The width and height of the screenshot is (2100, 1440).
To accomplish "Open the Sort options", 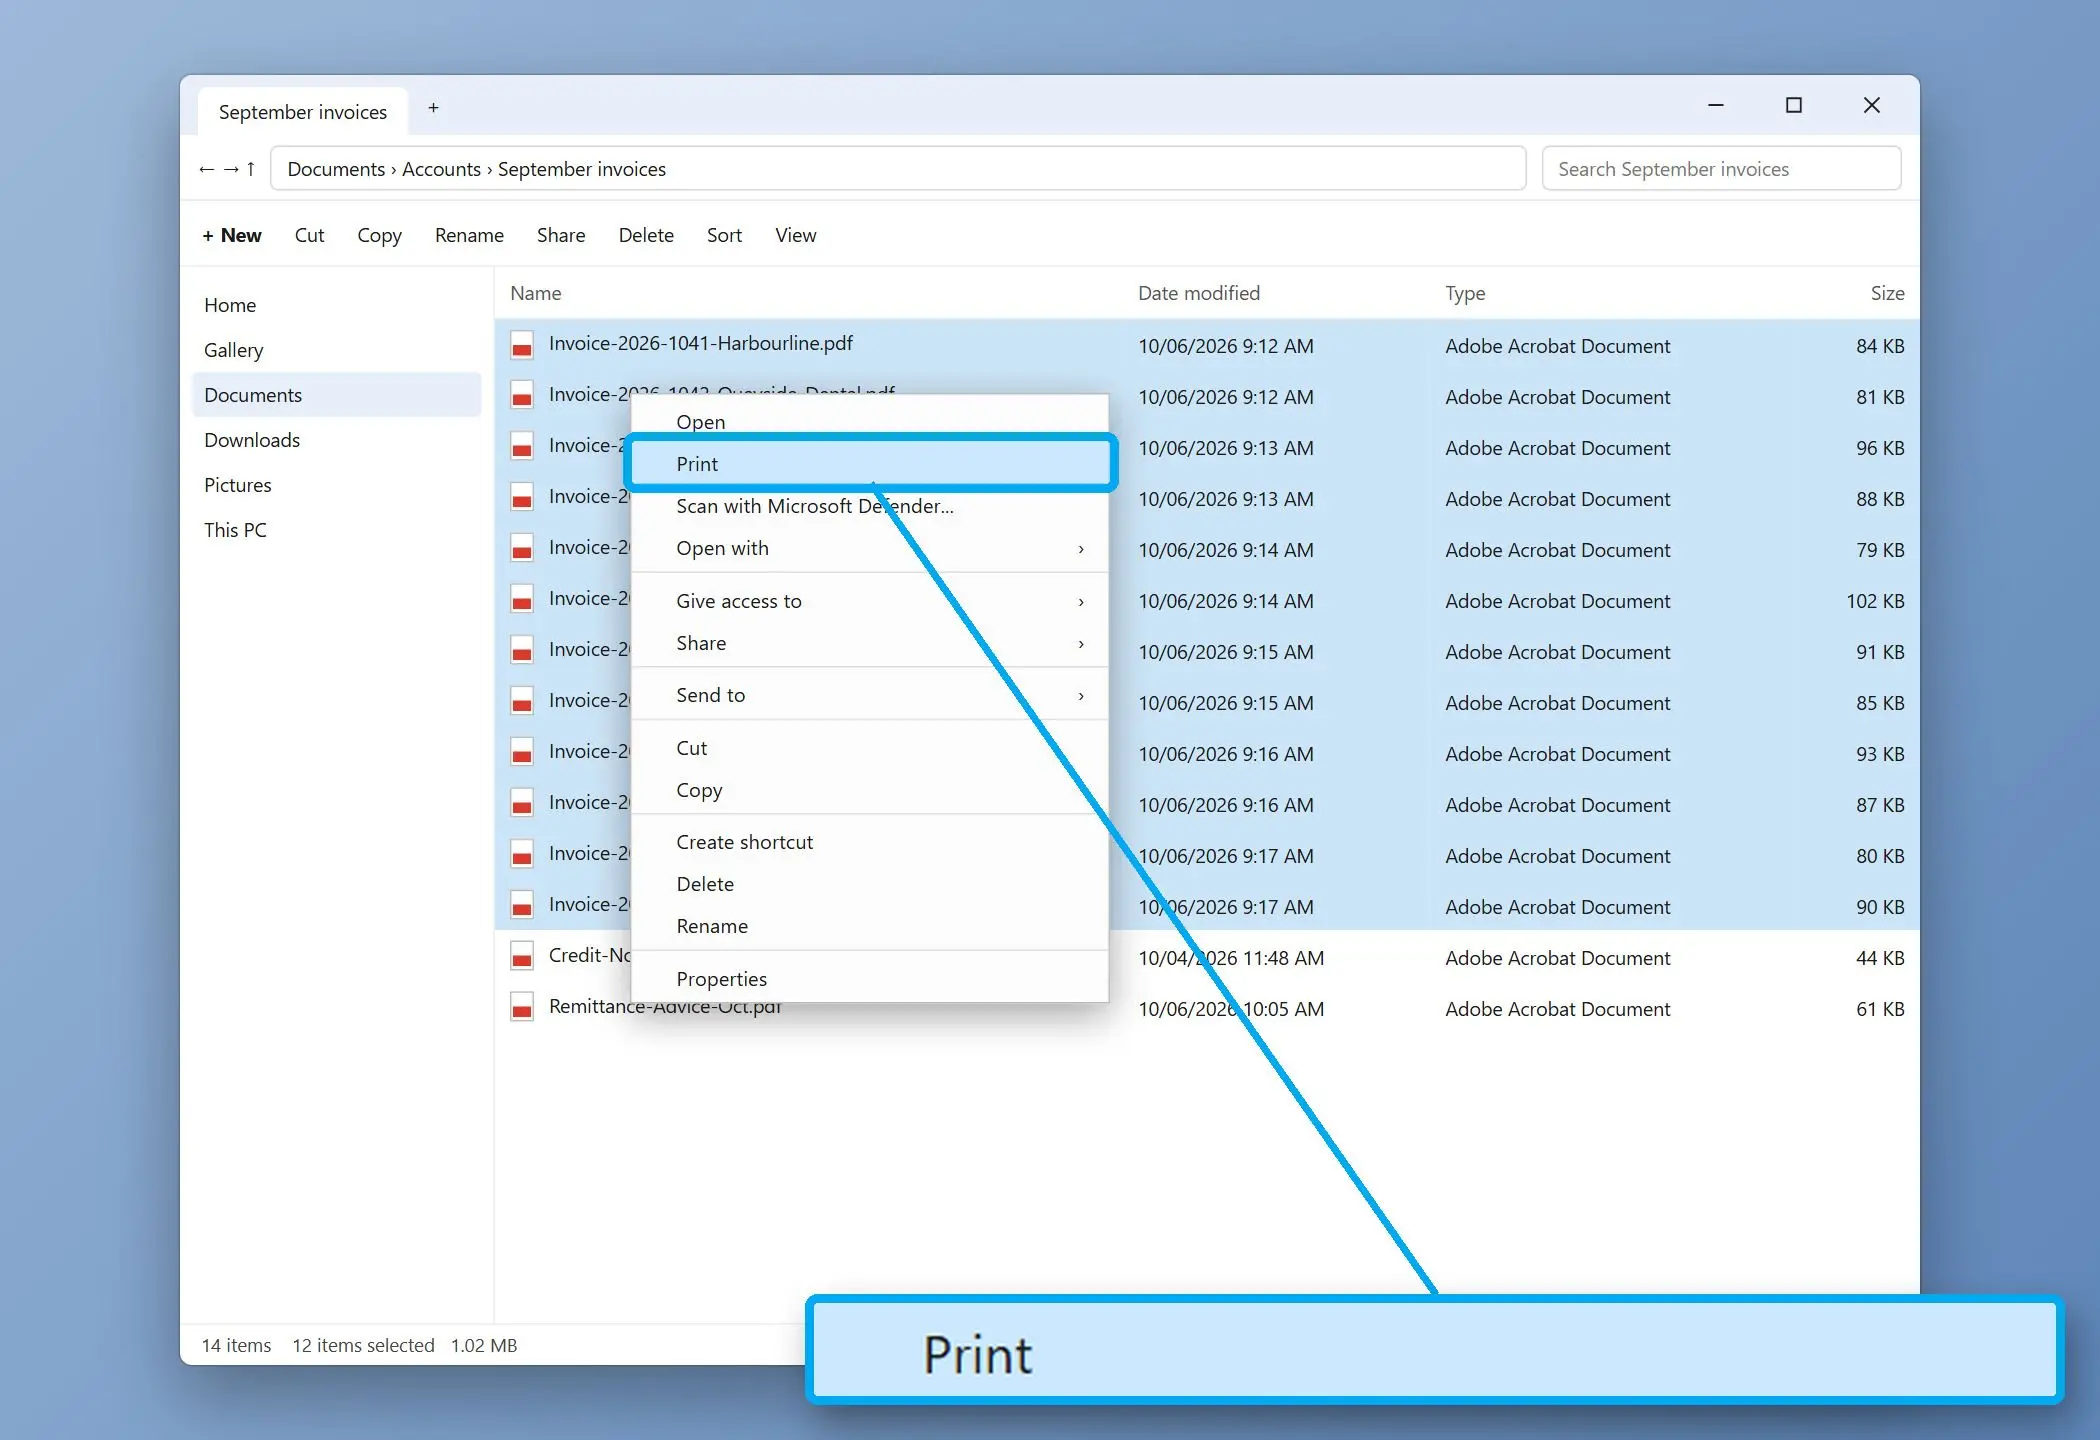I will [x=724, y=235].
